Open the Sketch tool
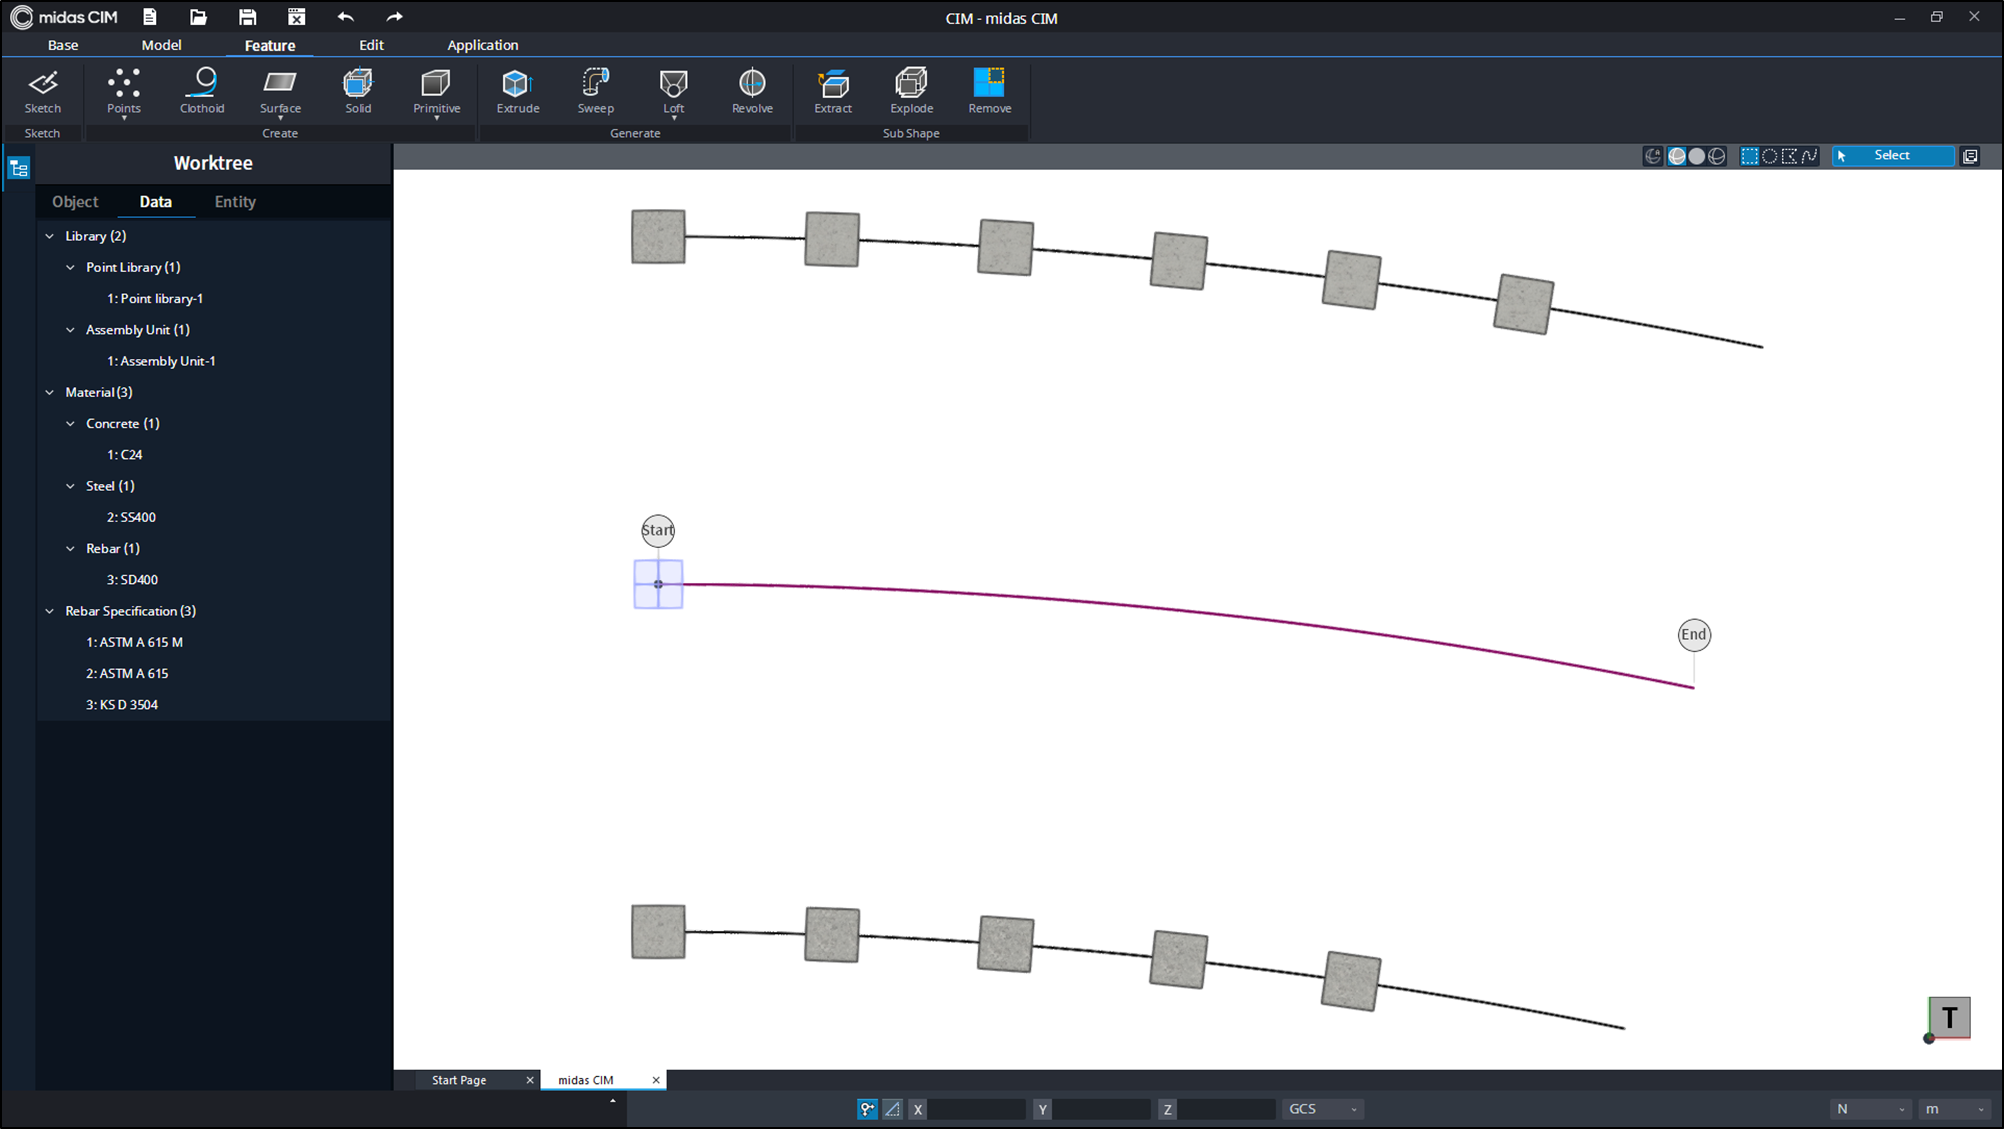 coord(43,91)
